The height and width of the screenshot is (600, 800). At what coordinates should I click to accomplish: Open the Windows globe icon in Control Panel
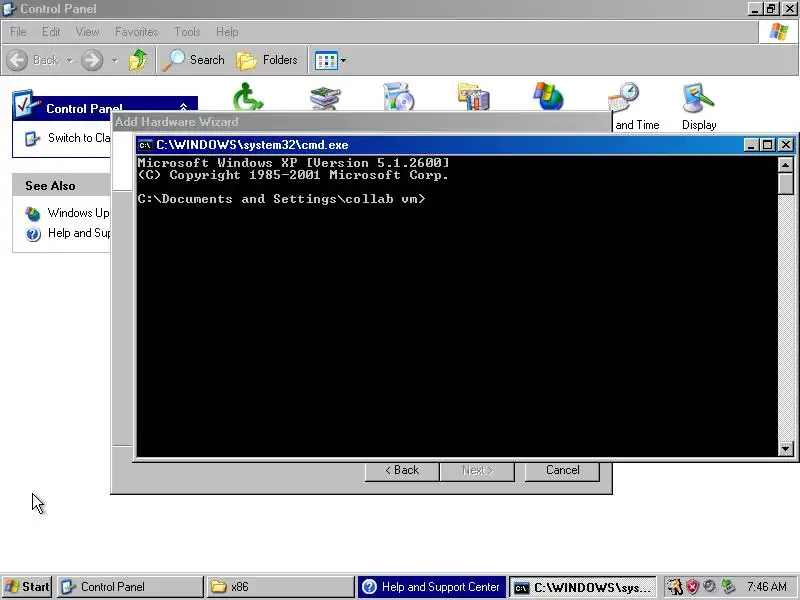click(x=548, y=96)
